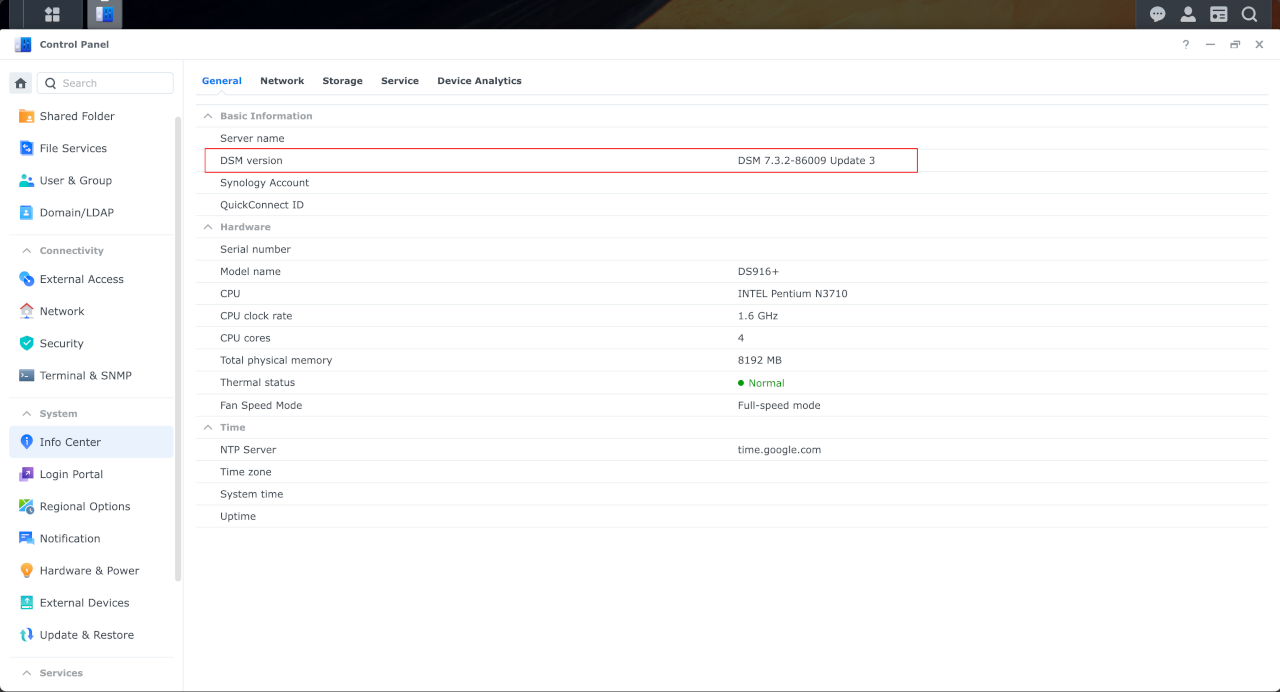Click the Server name row label
Image resolution: width=1280 pixels, height=692 pixels.
[252, 138]
